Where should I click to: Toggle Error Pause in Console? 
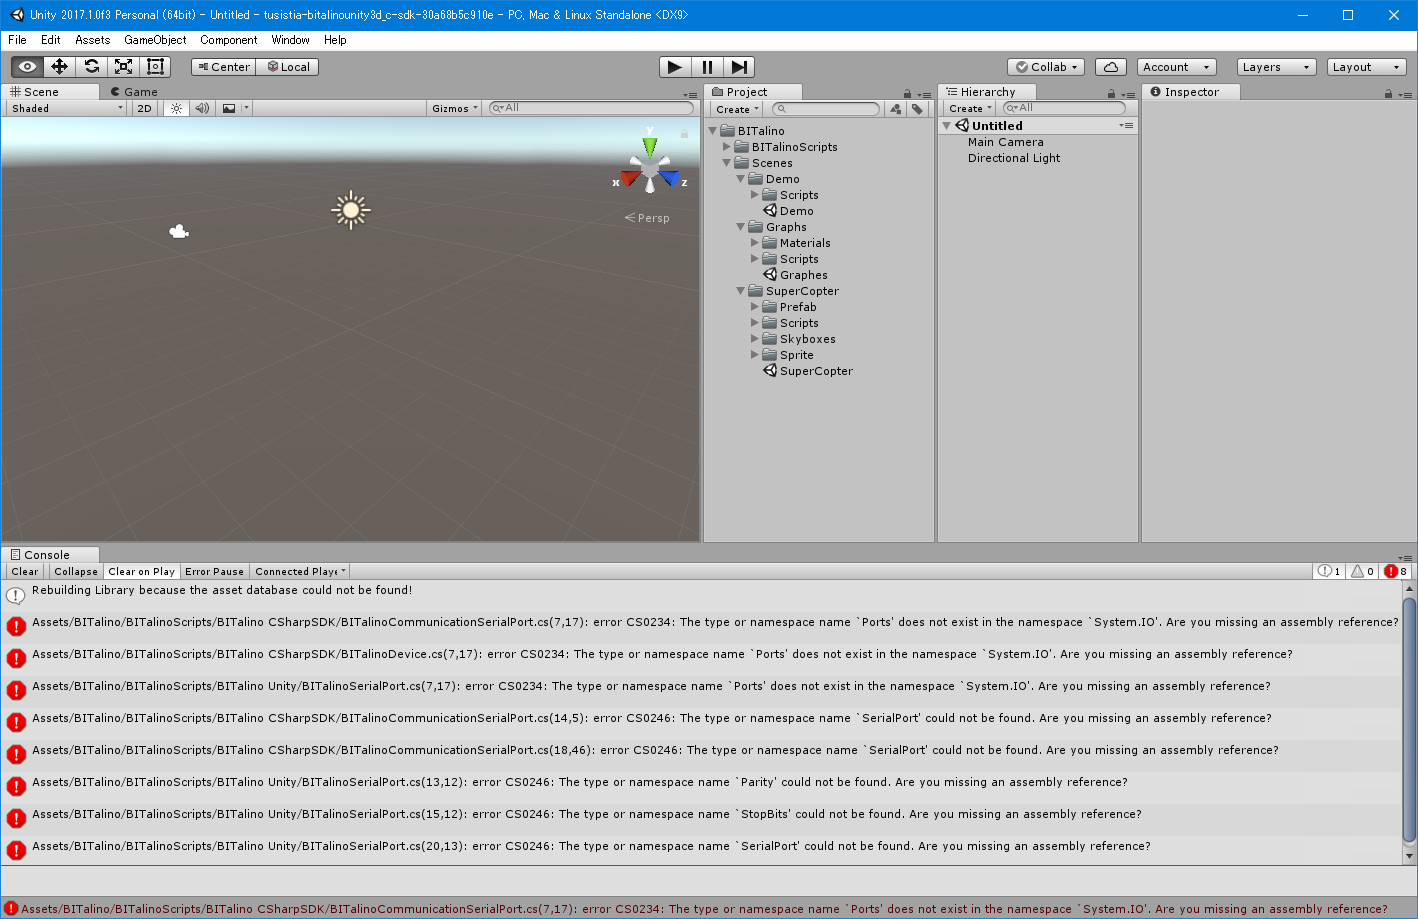[214, 572]
